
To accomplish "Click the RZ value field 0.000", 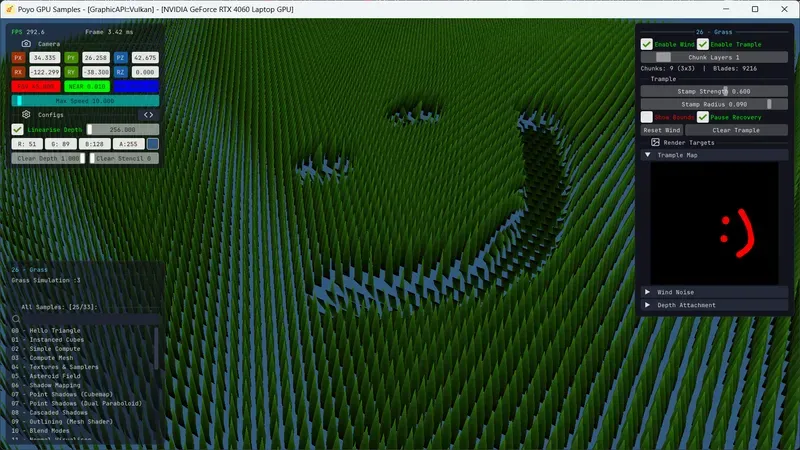I will [145, 72].
